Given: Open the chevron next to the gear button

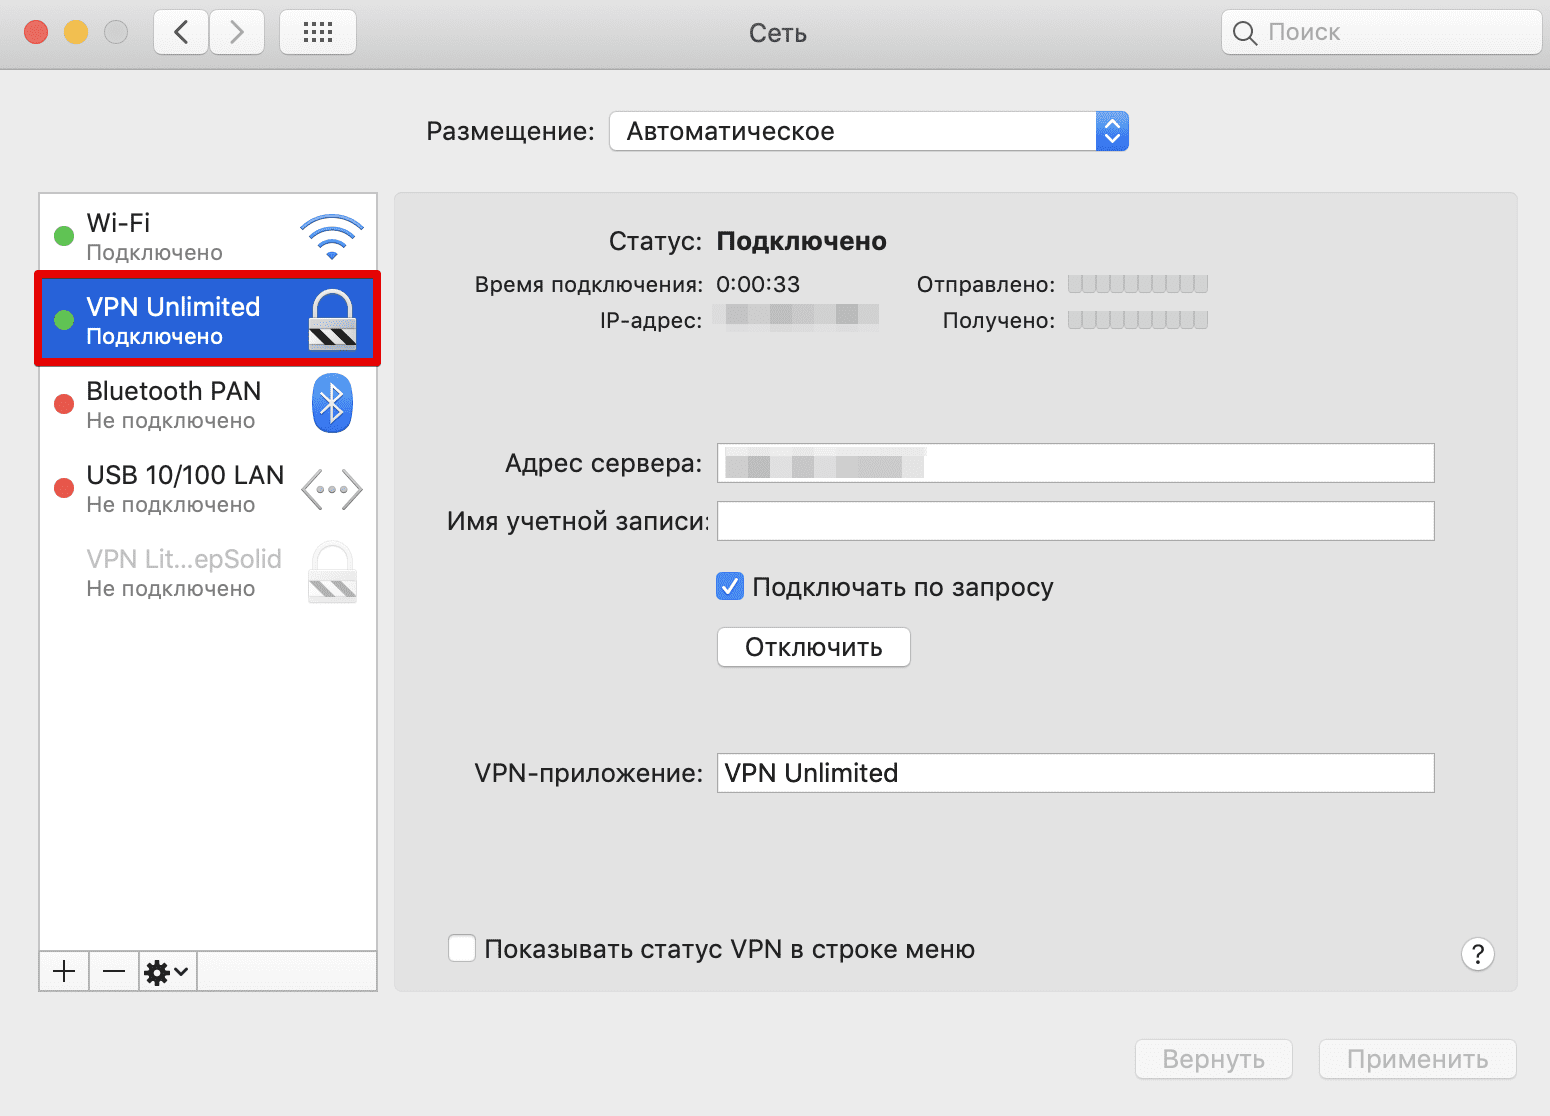Looking at the screenshot, I should [177, 971].
